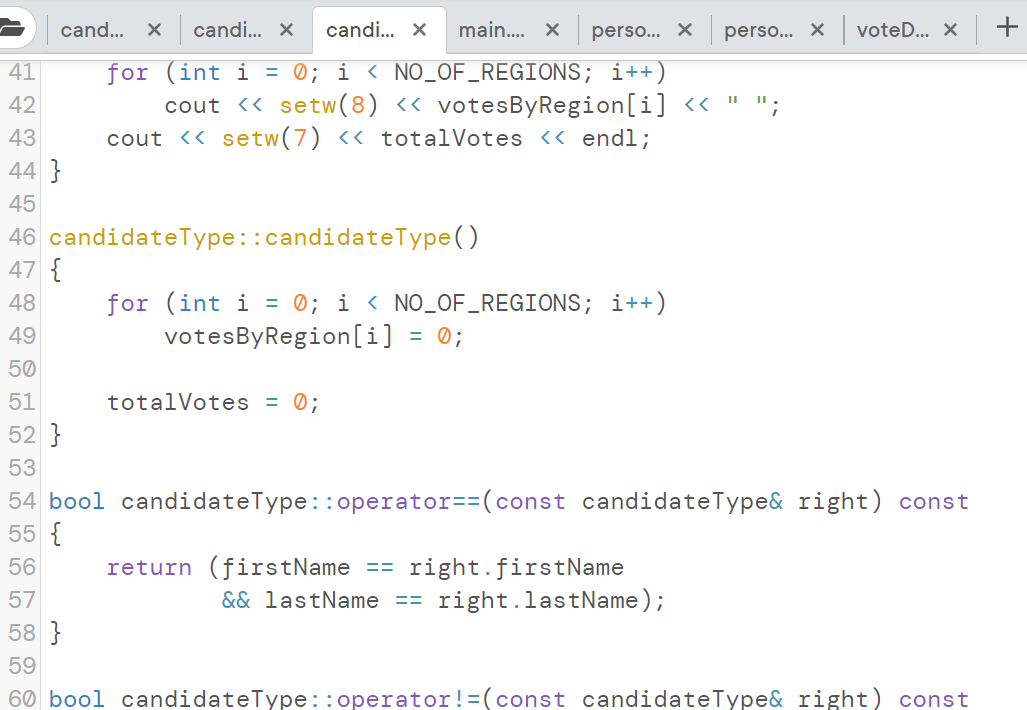
Task: Click the new file plus icon
Action: pyautogui.click(x=1005, y=28)
